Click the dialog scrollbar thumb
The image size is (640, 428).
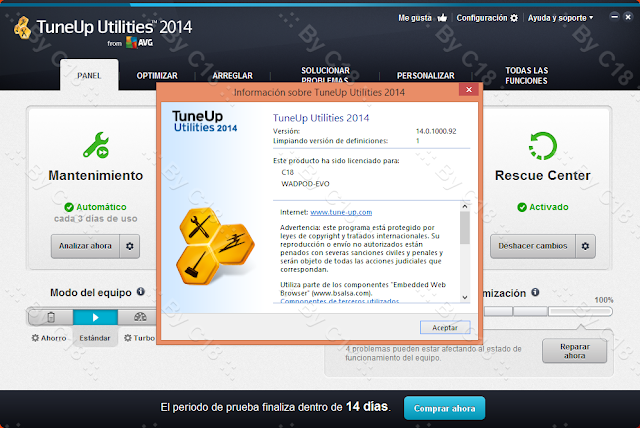click(465, 228)
